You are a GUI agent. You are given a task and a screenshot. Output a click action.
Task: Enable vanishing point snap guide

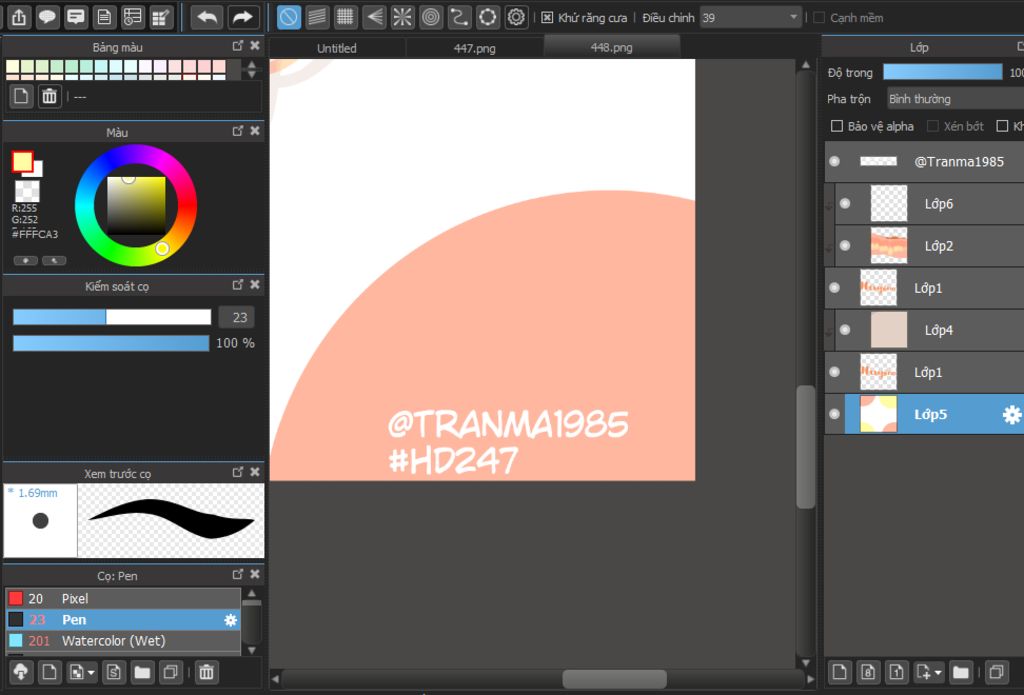[x=374, y=17]
